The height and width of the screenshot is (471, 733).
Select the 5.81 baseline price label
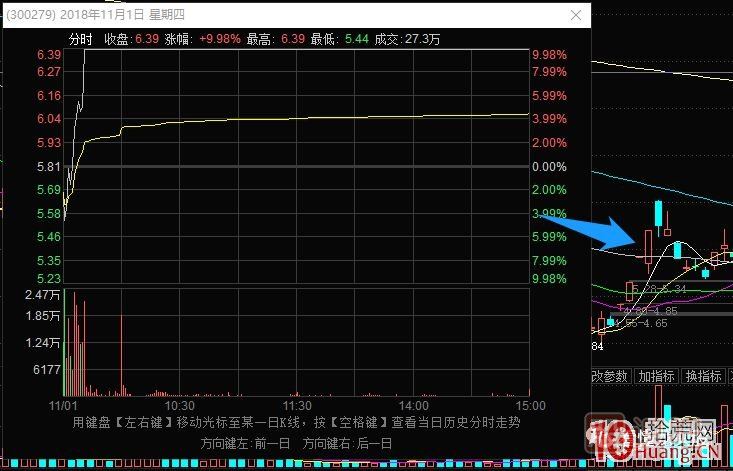tap(49, 167)
